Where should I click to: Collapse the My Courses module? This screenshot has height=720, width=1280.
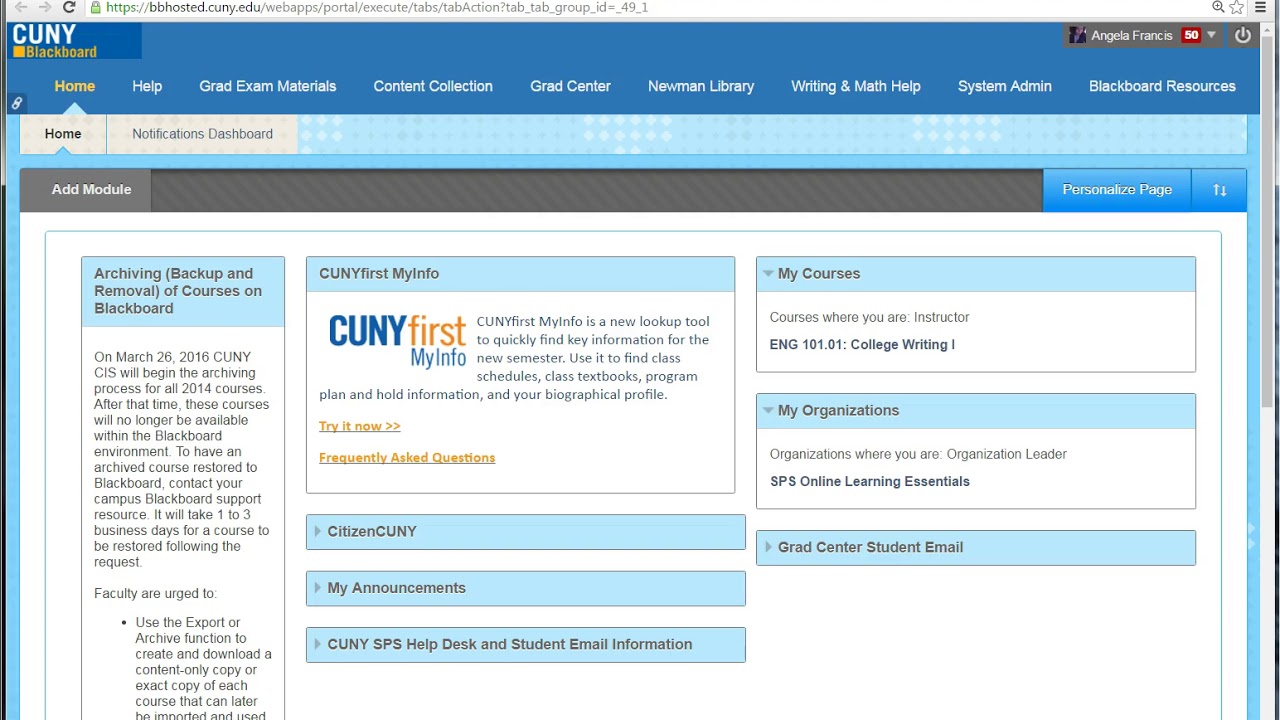click(x=768, y=274)
